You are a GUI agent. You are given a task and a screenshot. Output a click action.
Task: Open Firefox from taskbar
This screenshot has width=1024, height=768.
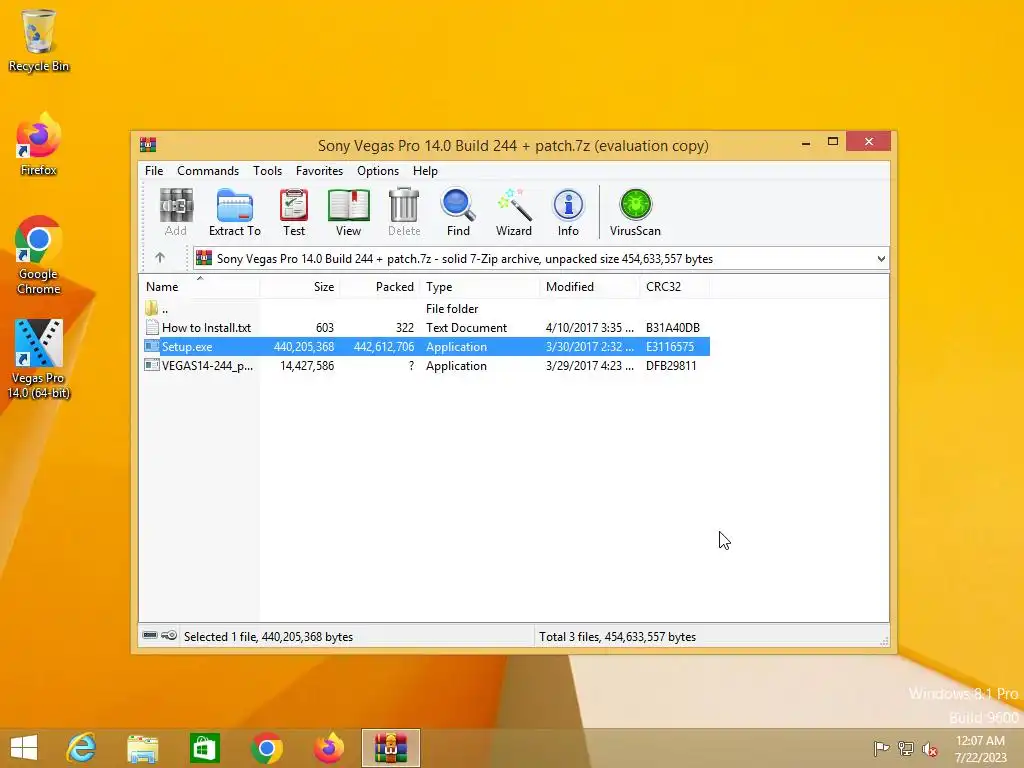click(328, 748)
